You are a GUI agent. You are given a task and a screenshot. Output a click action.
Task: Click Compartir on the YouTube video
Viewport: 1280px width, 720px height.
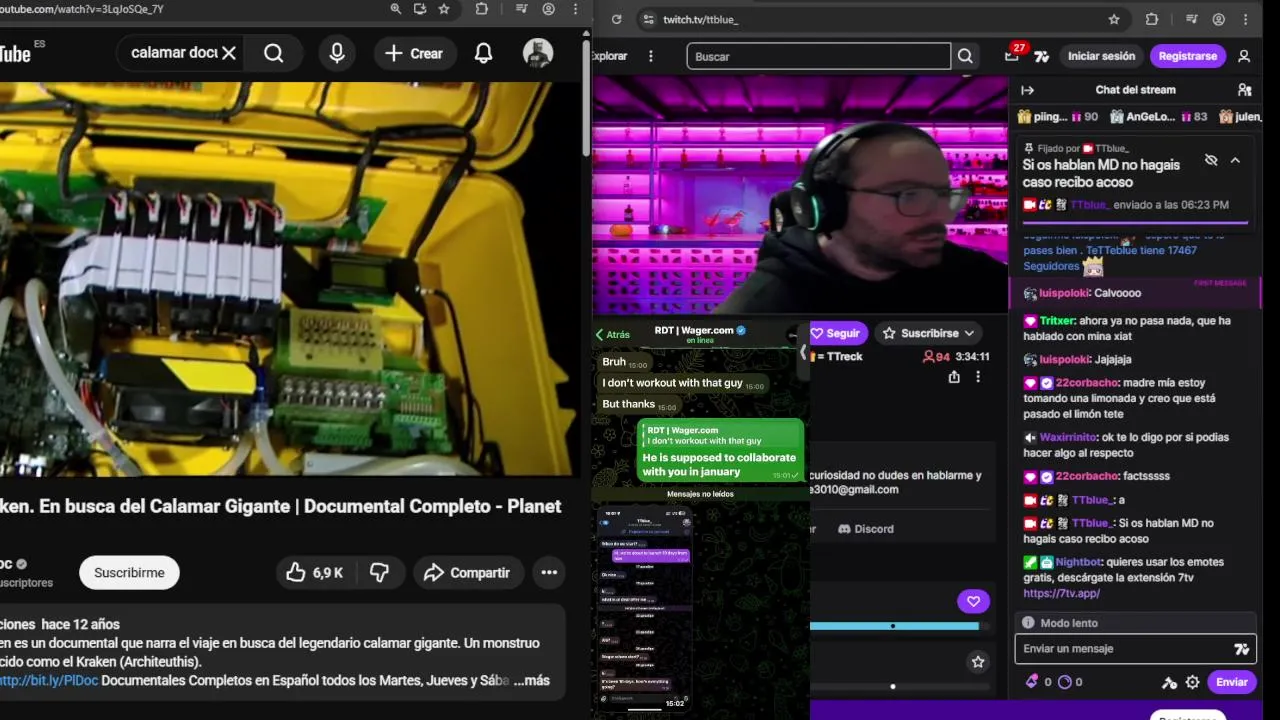(466, 572)
